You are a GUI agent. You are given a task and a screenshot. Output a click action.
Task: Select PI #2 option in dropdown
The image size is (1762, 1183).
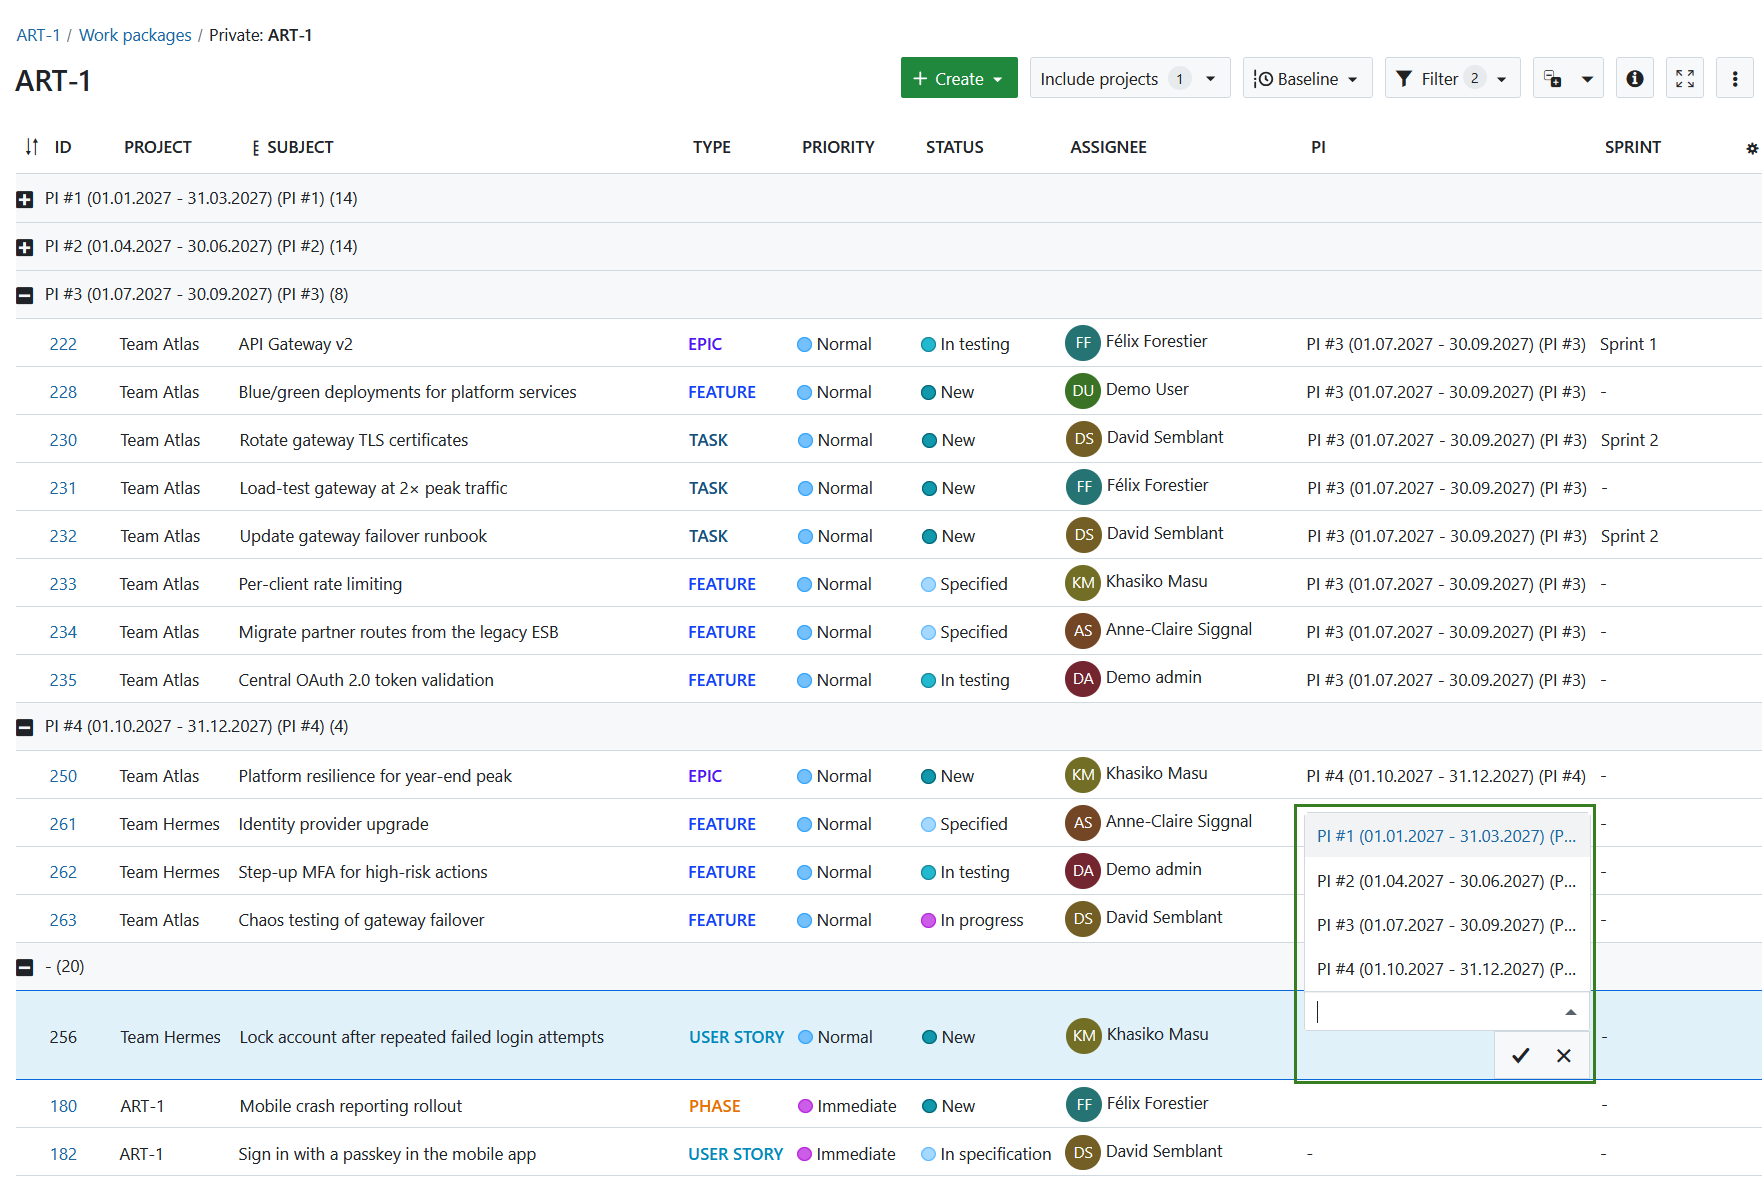pos(1447,881)
